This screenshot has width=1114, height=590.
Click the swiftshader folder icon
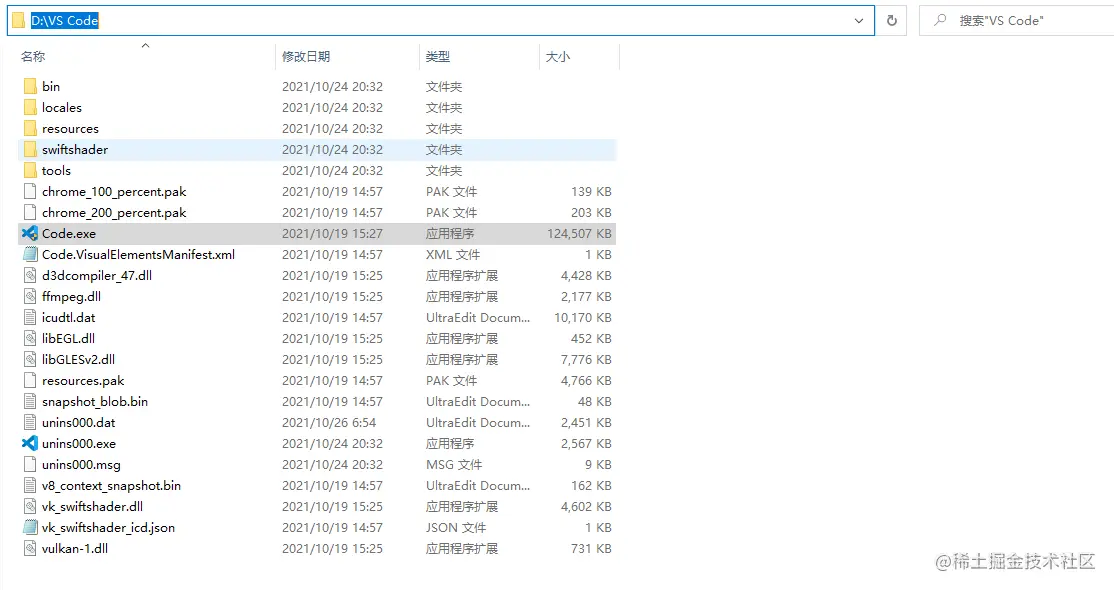coord(30,149)
